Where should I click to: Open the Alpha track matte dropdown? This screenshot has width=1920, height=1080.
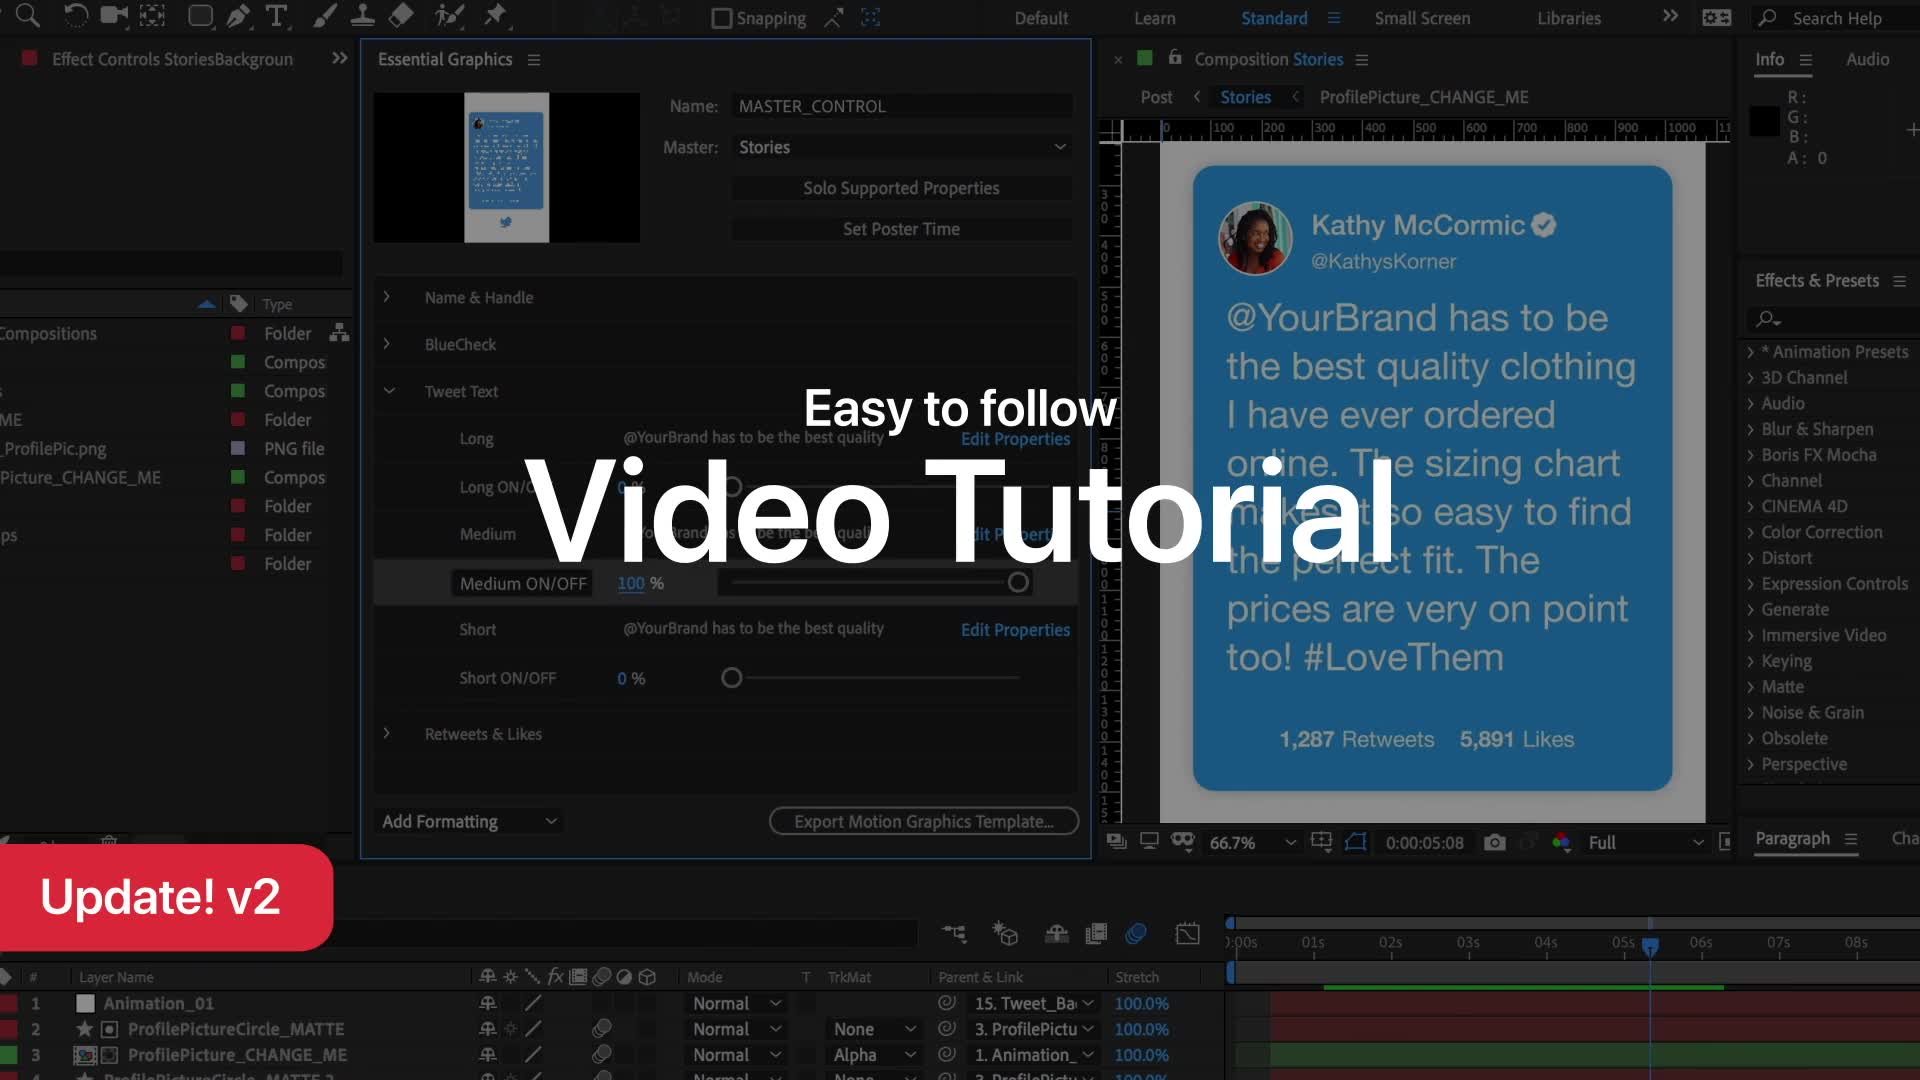click(874, 1055)
